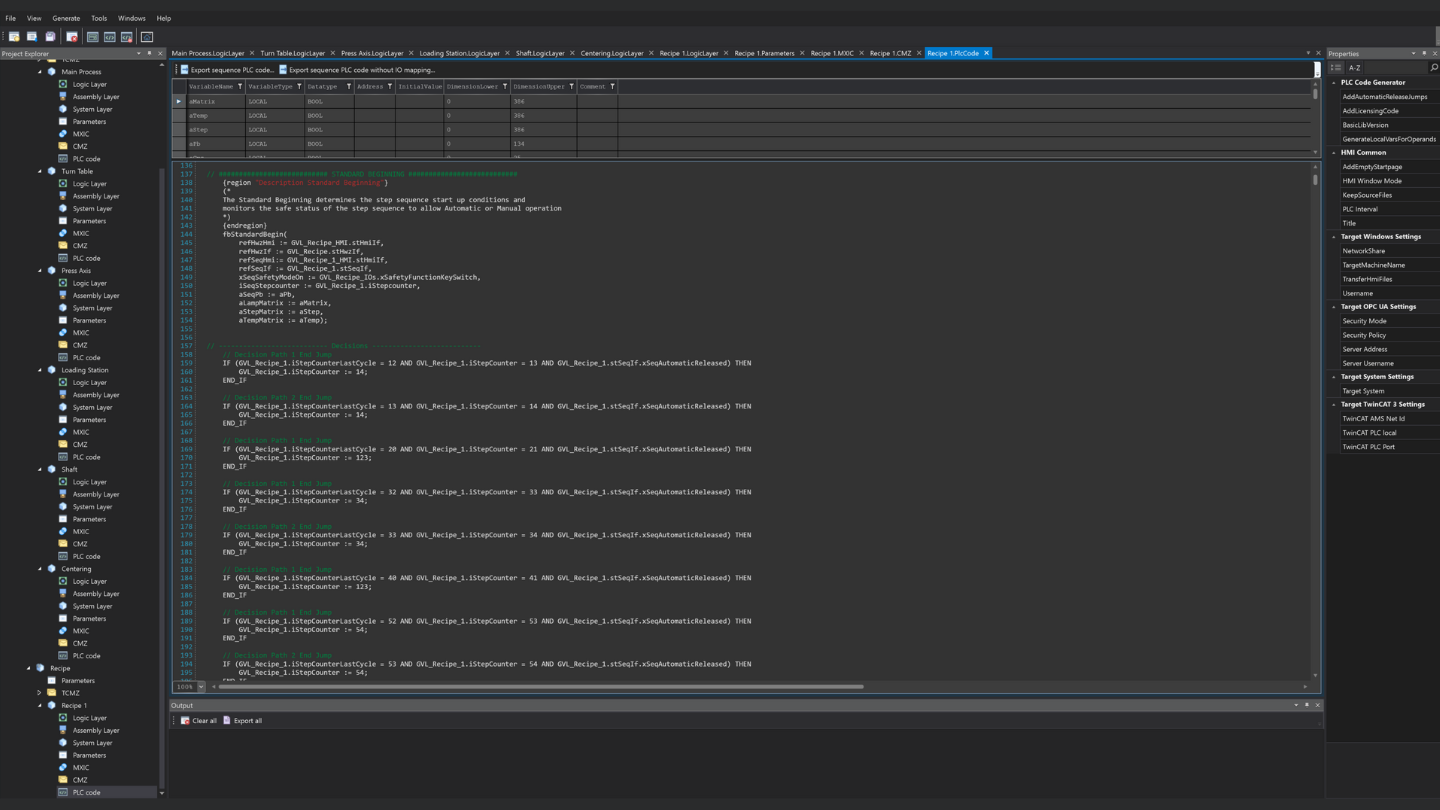This screenshot has width=1440, height=810.
Task: Click the Clear all icon in Output panel
Action: coord(185,720)
